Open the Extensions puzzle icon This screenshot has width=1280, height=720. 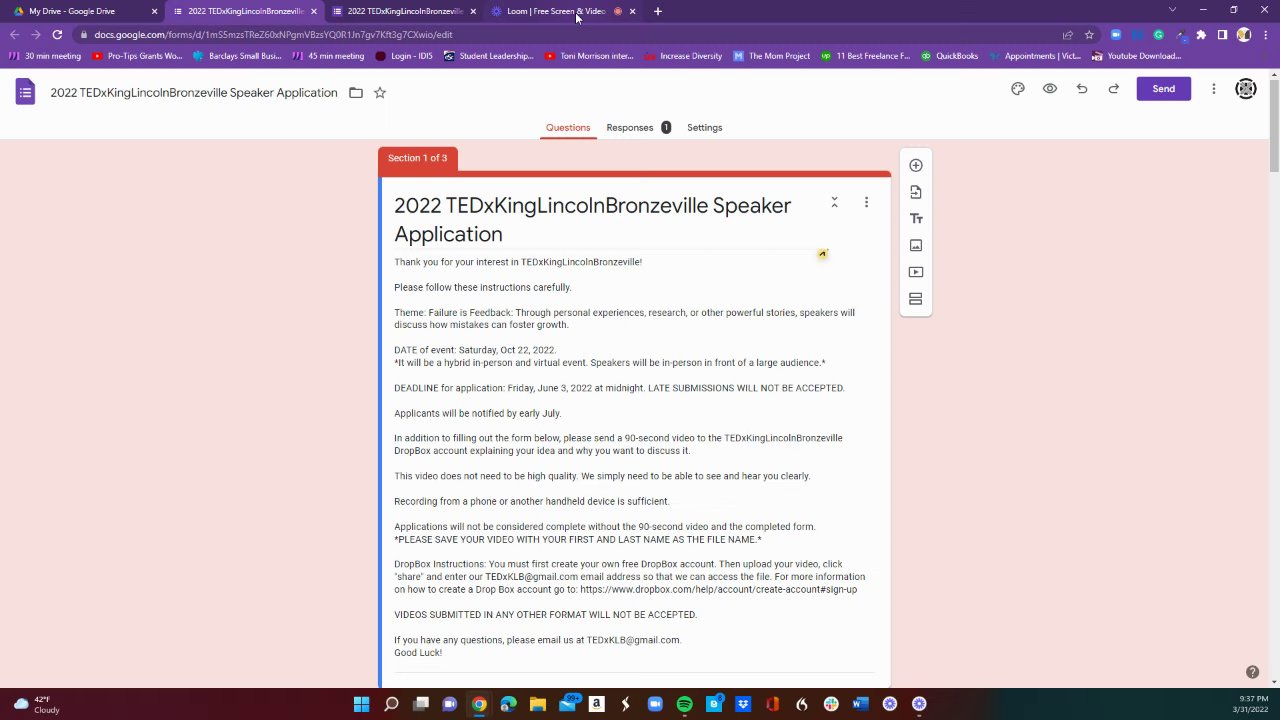pos(1201,35)
